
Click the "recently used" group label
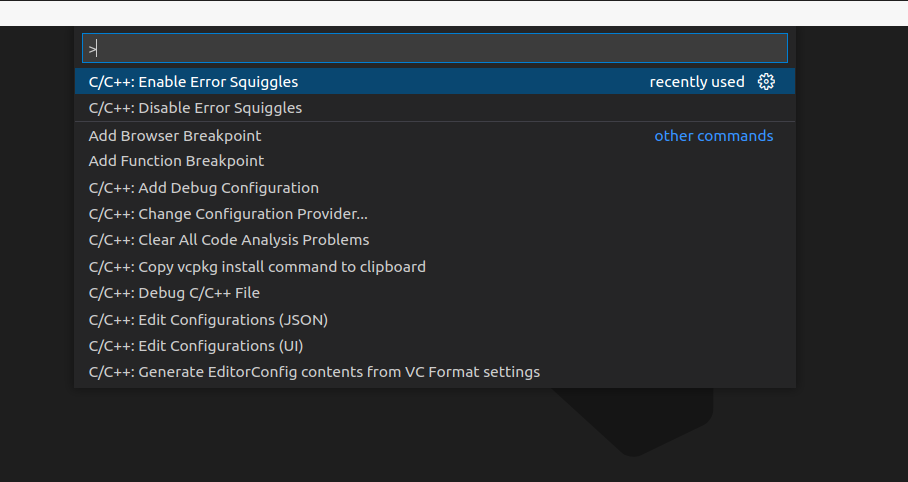tap(697, 82)
